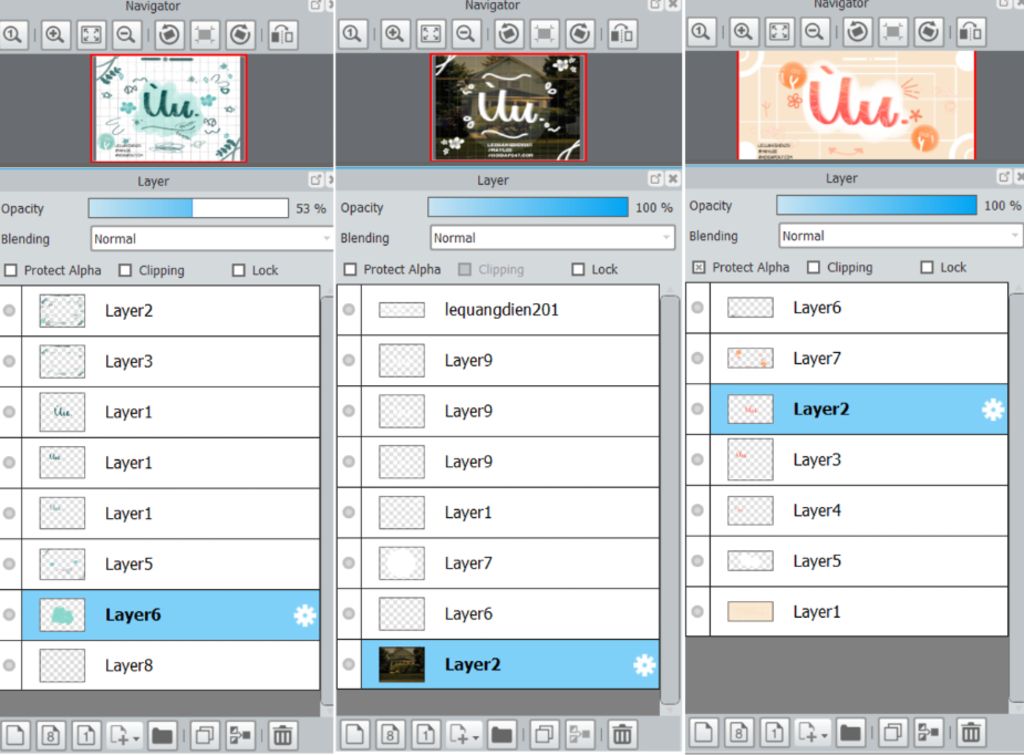The image size is (1024, 755).
Task: Open the Blending dropdown in the house photo panel
Action: coord(552,238)
